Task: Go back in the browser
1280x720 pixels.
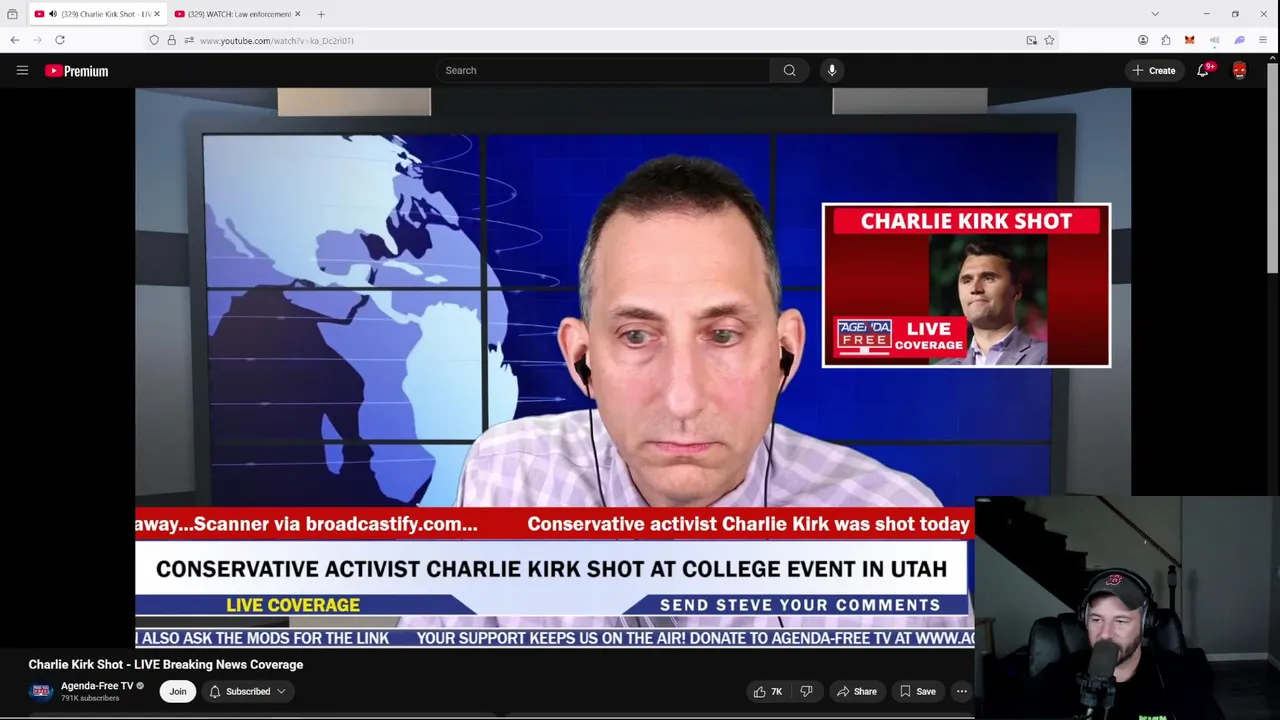Action: (14, 40)
